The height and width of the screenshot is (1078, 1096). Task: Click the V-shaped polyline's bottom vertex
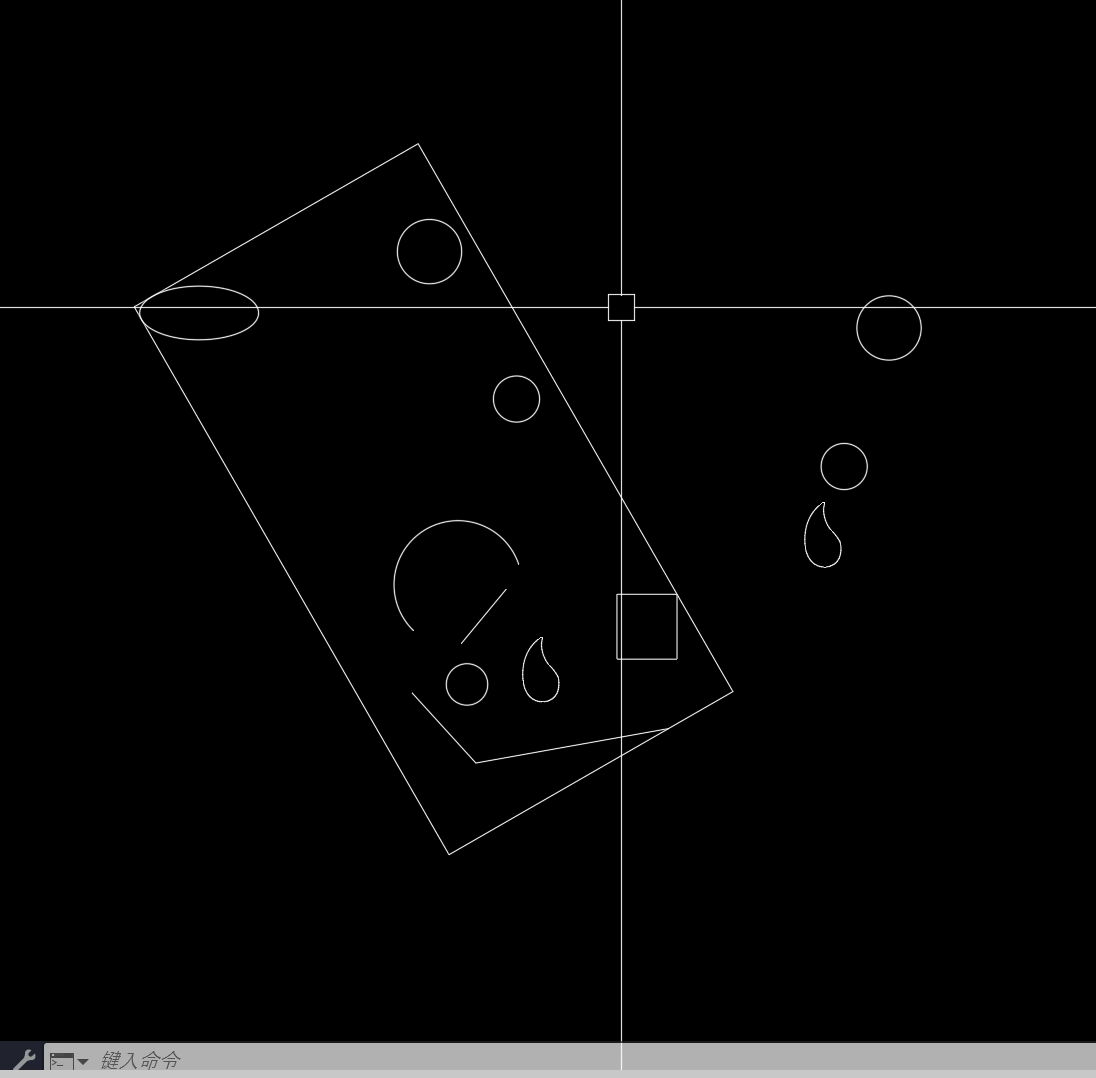click(x=476, y=763)
